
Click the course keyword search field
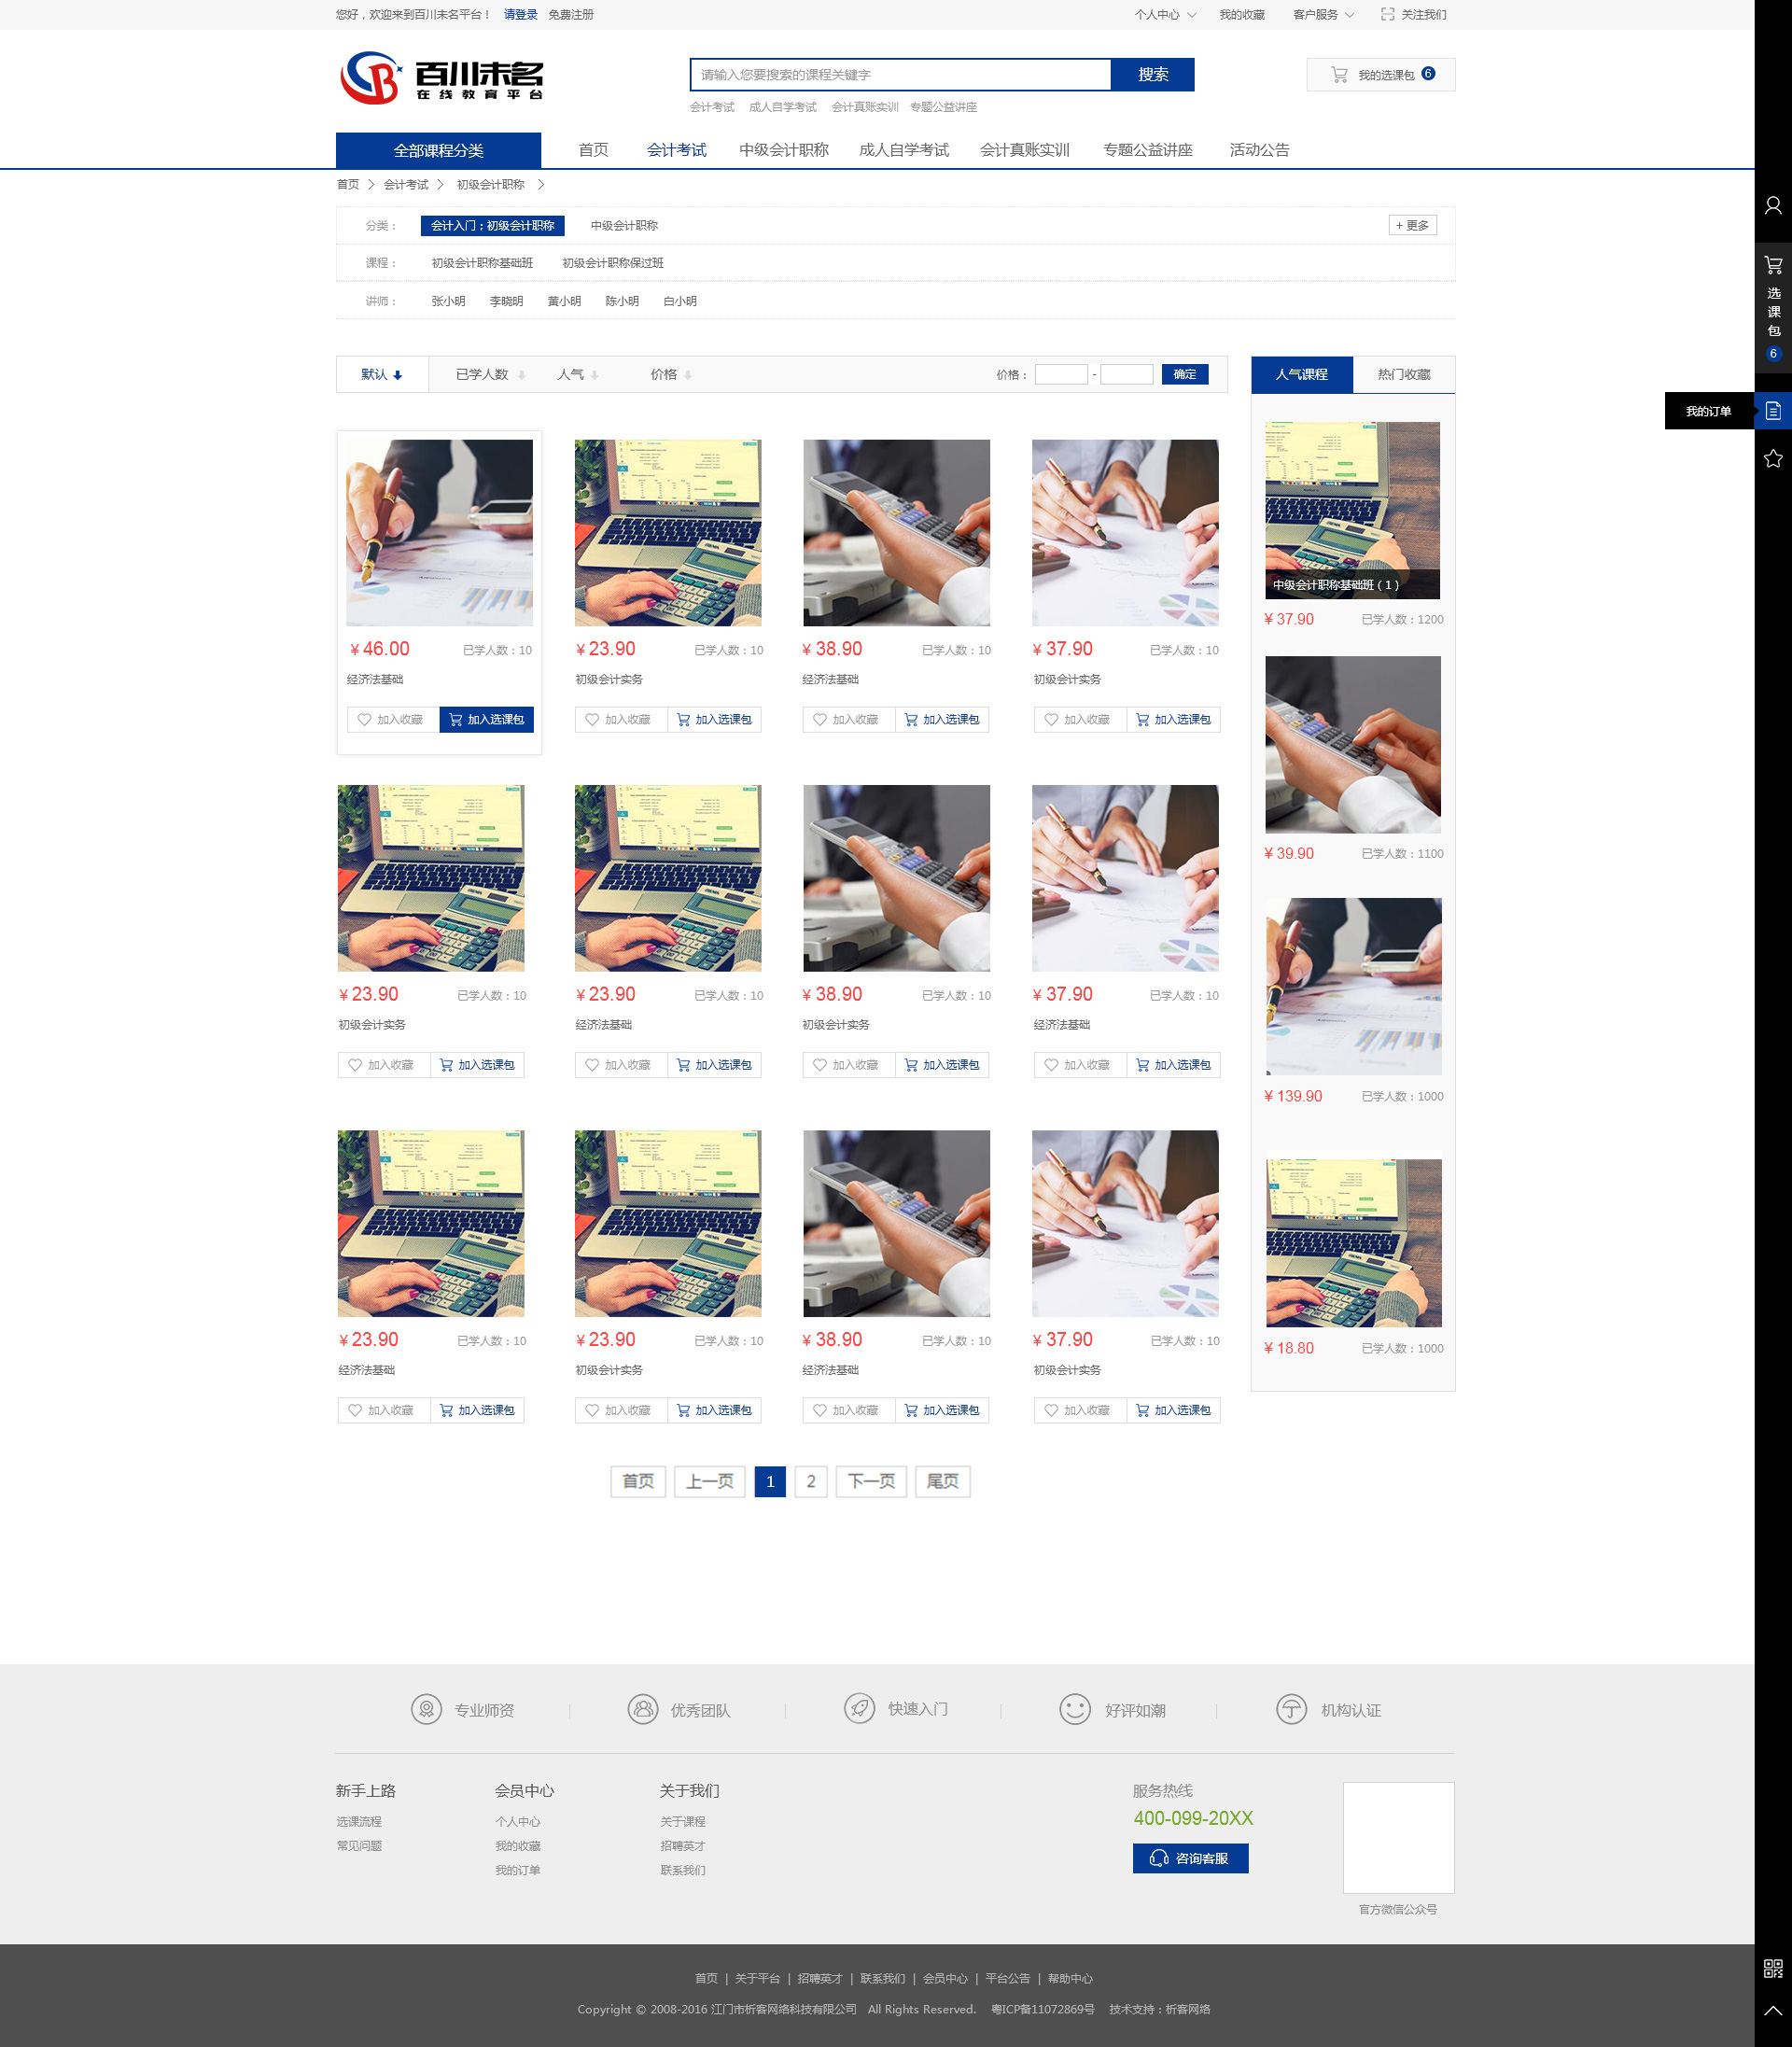click(x=900, y=75)
